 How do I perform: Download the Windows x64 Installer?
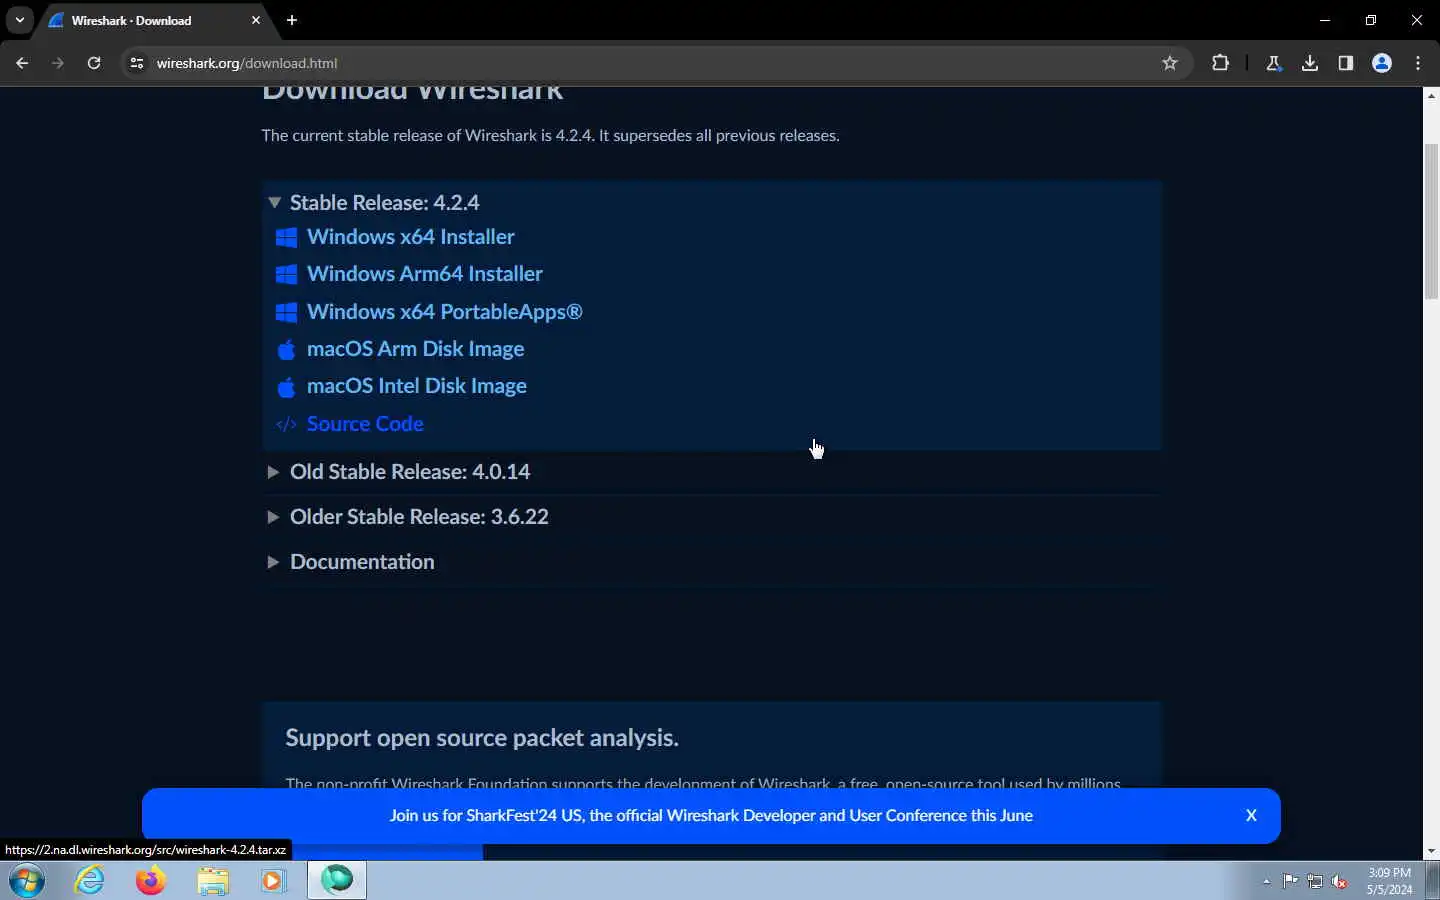411,237
